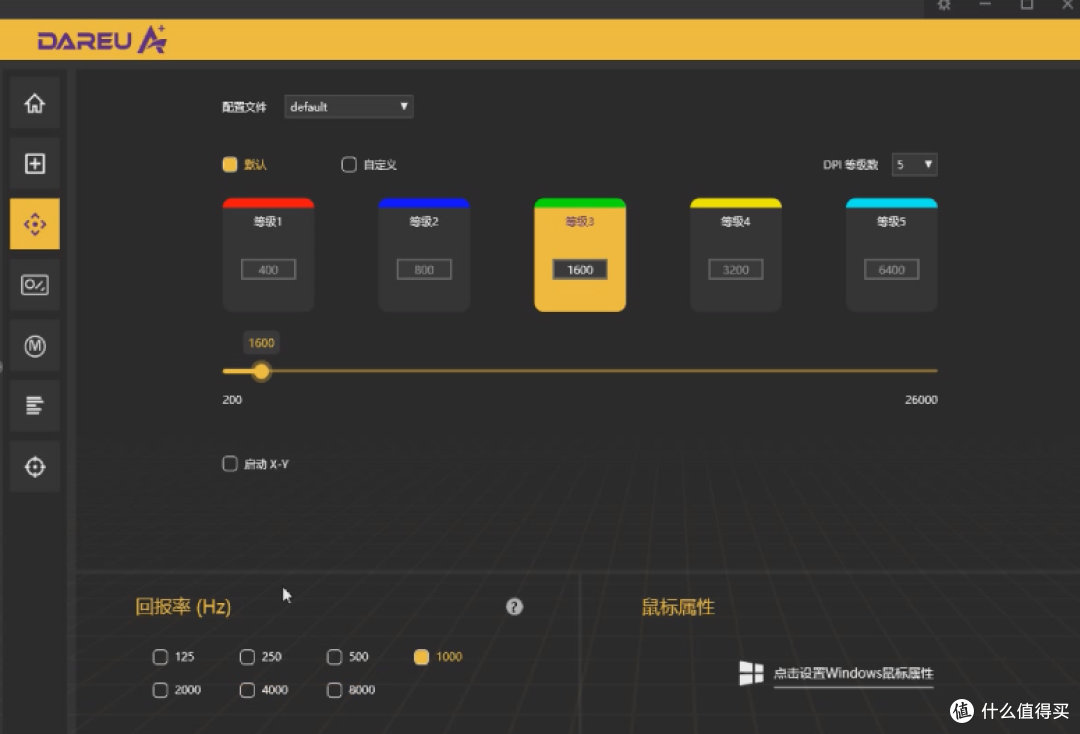Click the 400 DPI value field
The height and width of the screenshot is (734, 1080).
(269, 270)
